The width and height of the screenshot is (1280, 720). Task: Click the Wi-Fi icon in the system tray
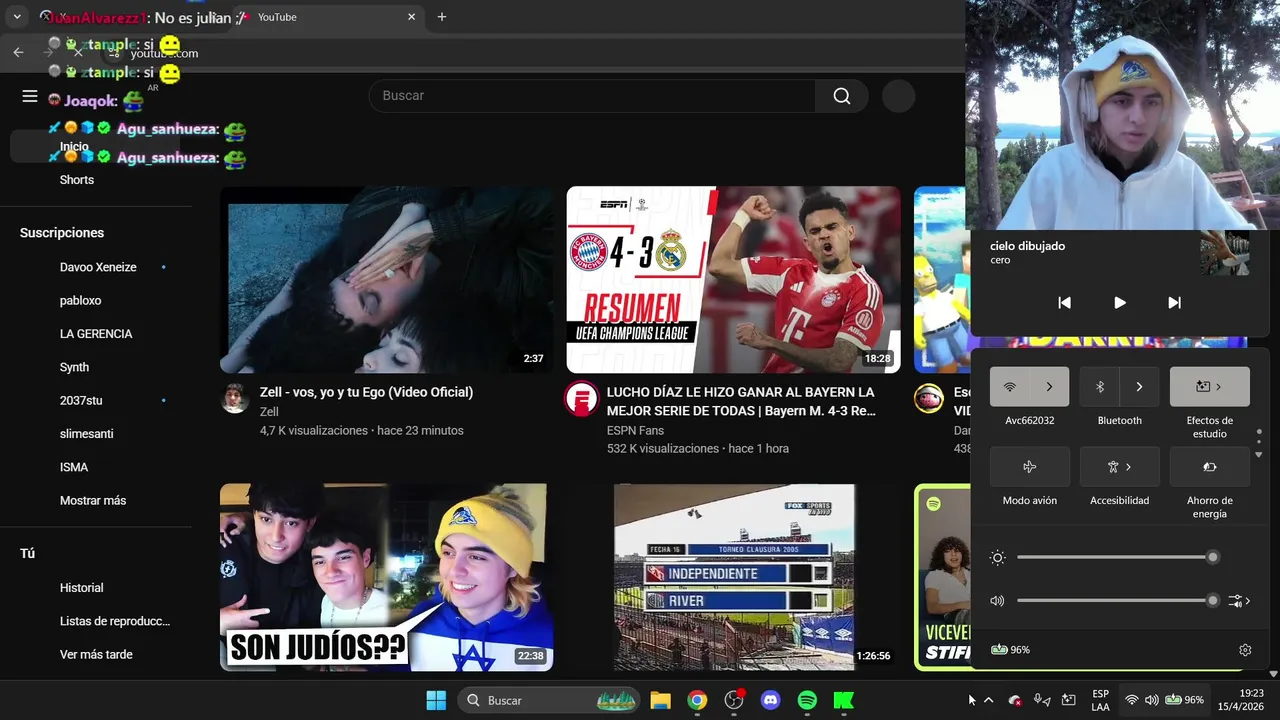(1132, 700)
